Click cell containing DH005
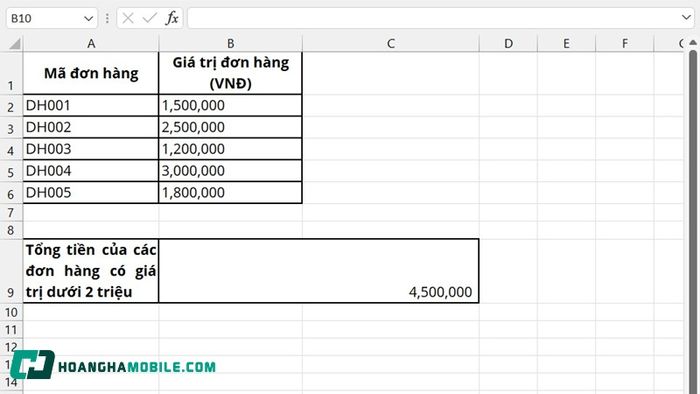The width and height of the screenshot is (700, 394). click(x=91, y=193)
